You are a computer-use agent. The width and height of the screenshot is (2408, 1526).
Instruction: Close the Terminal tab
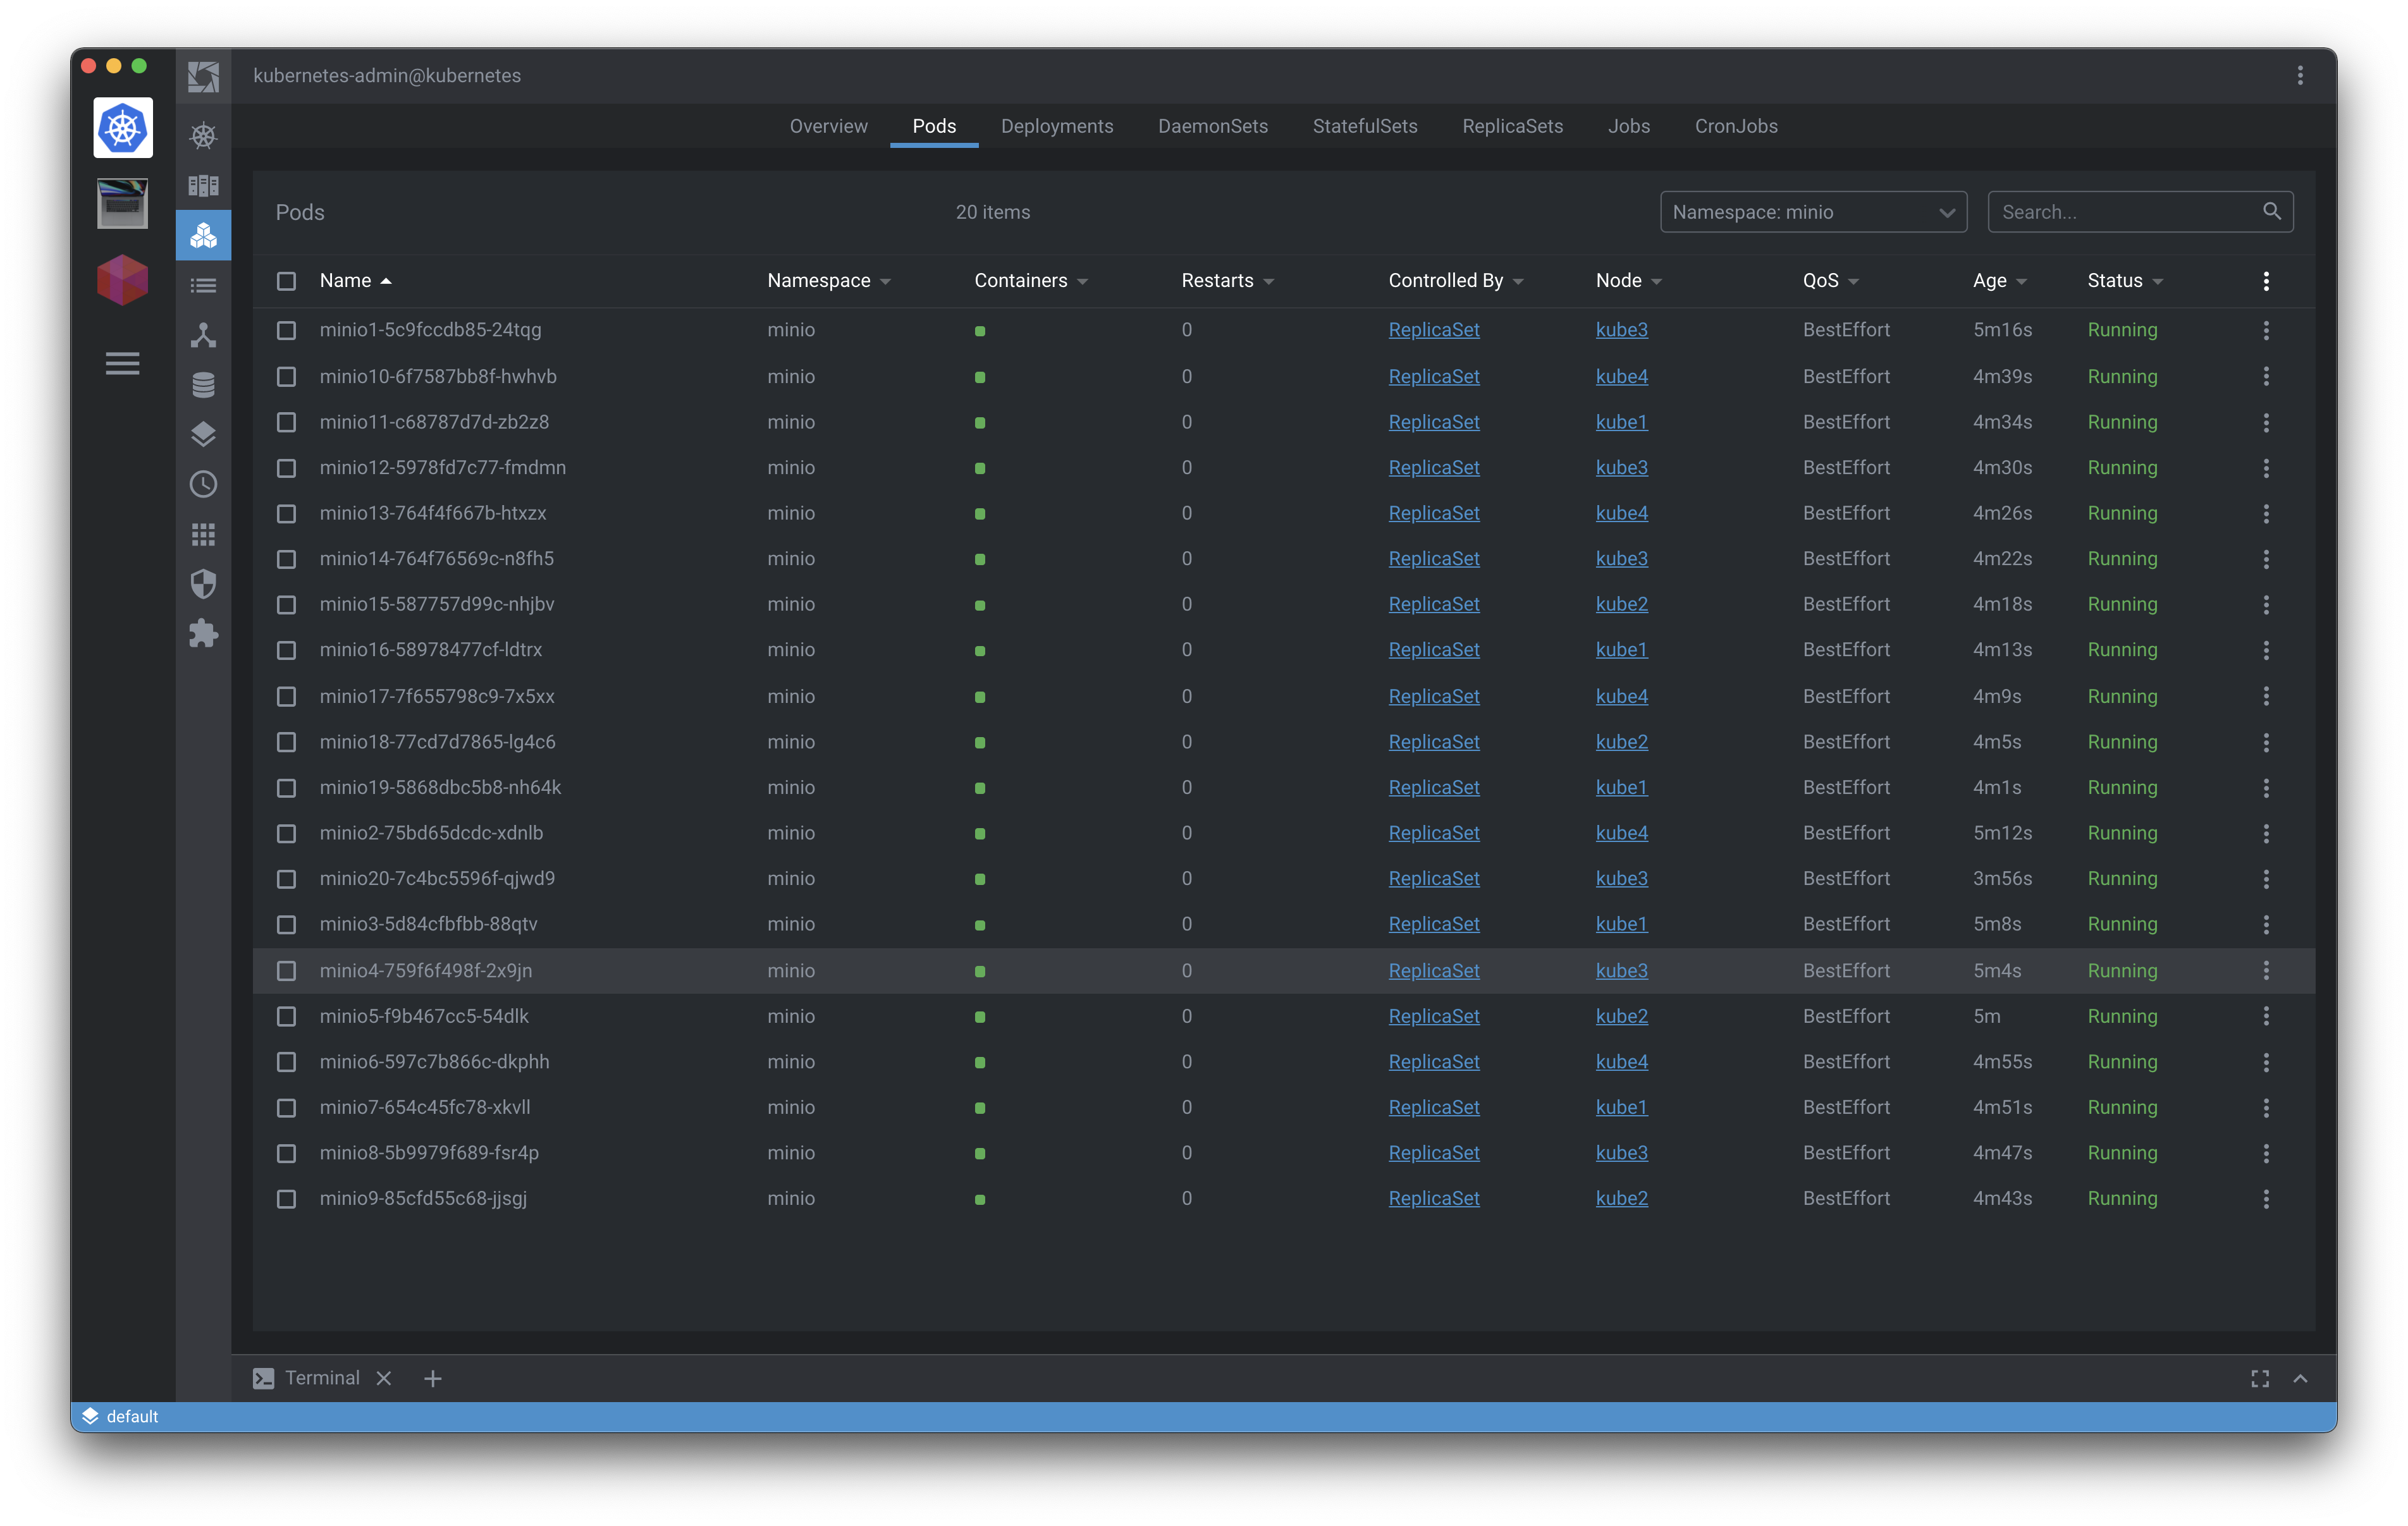point(384,1379)
